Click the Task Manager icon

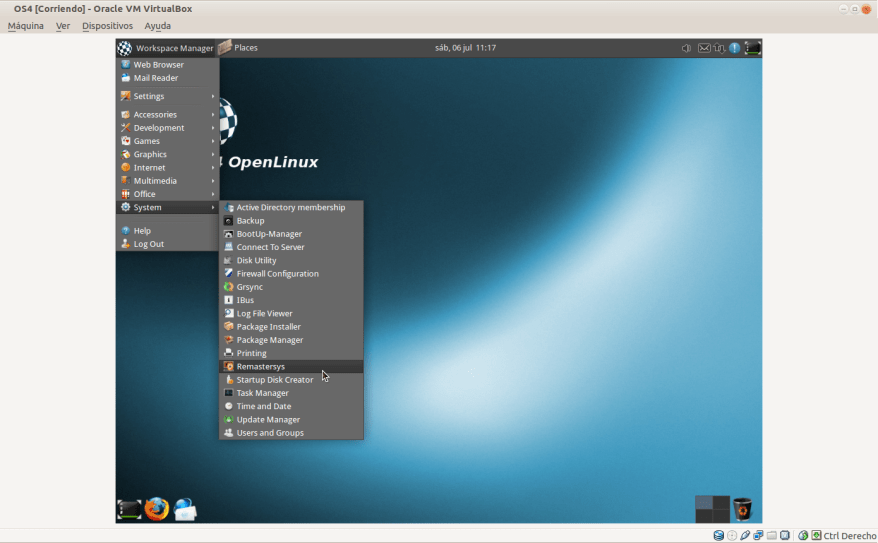(x=228, y=393)
